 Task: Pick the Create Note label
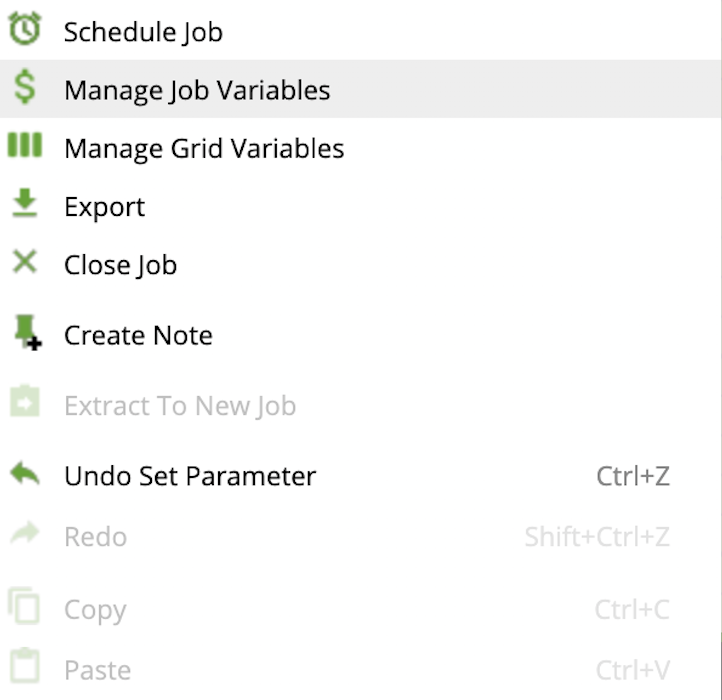pyautogui.click(x=138, y=335)
